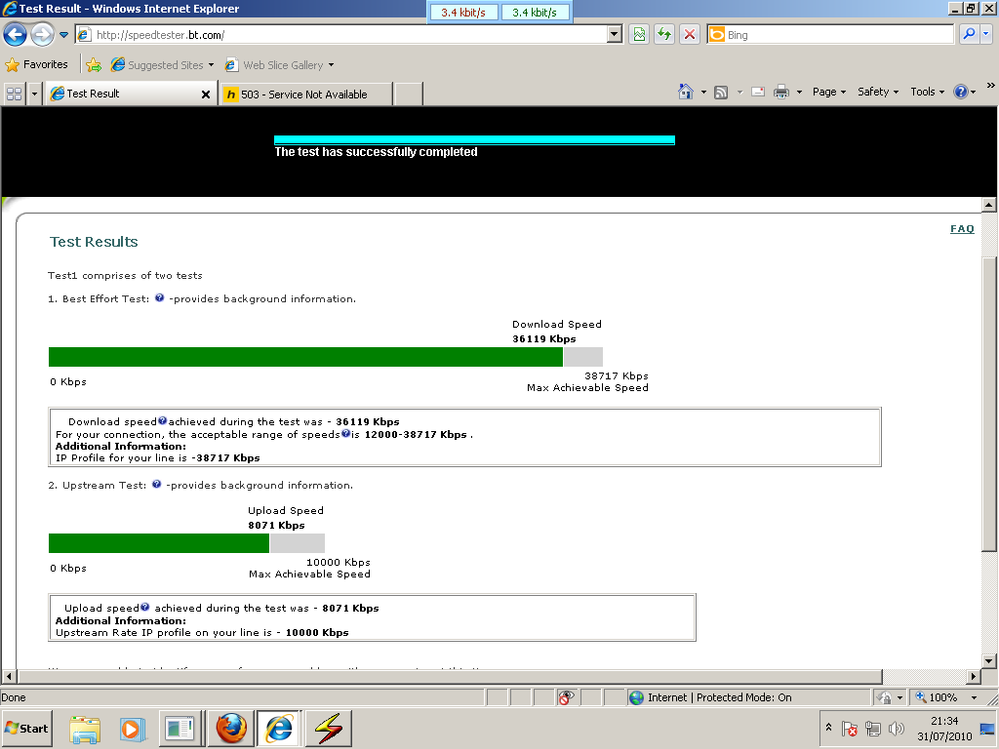Click the Favorites button

pyautogui.click(x=37, y=65)
